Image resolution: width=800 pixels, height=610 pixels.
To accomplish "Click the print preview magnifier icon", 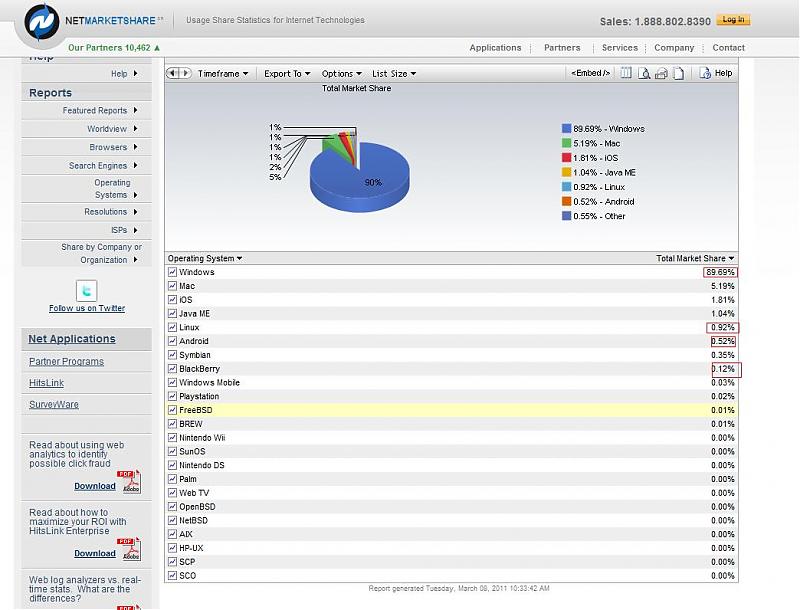I will [x=644, y=73].
